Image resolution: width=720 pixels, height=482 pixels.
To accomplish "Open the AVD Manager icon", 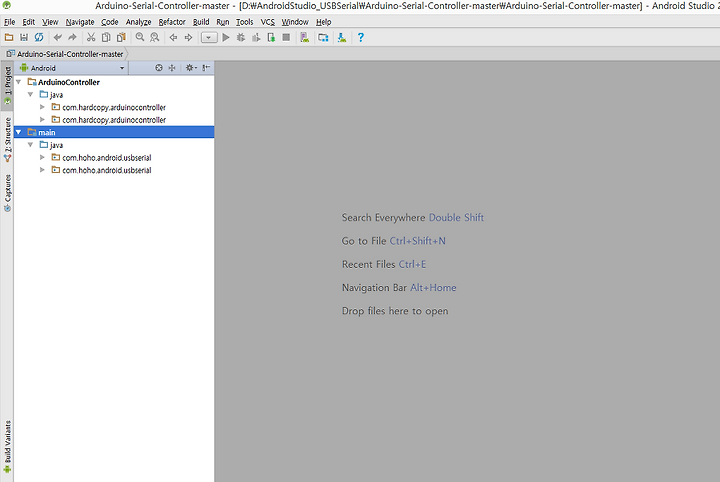I will click(304, 38).
